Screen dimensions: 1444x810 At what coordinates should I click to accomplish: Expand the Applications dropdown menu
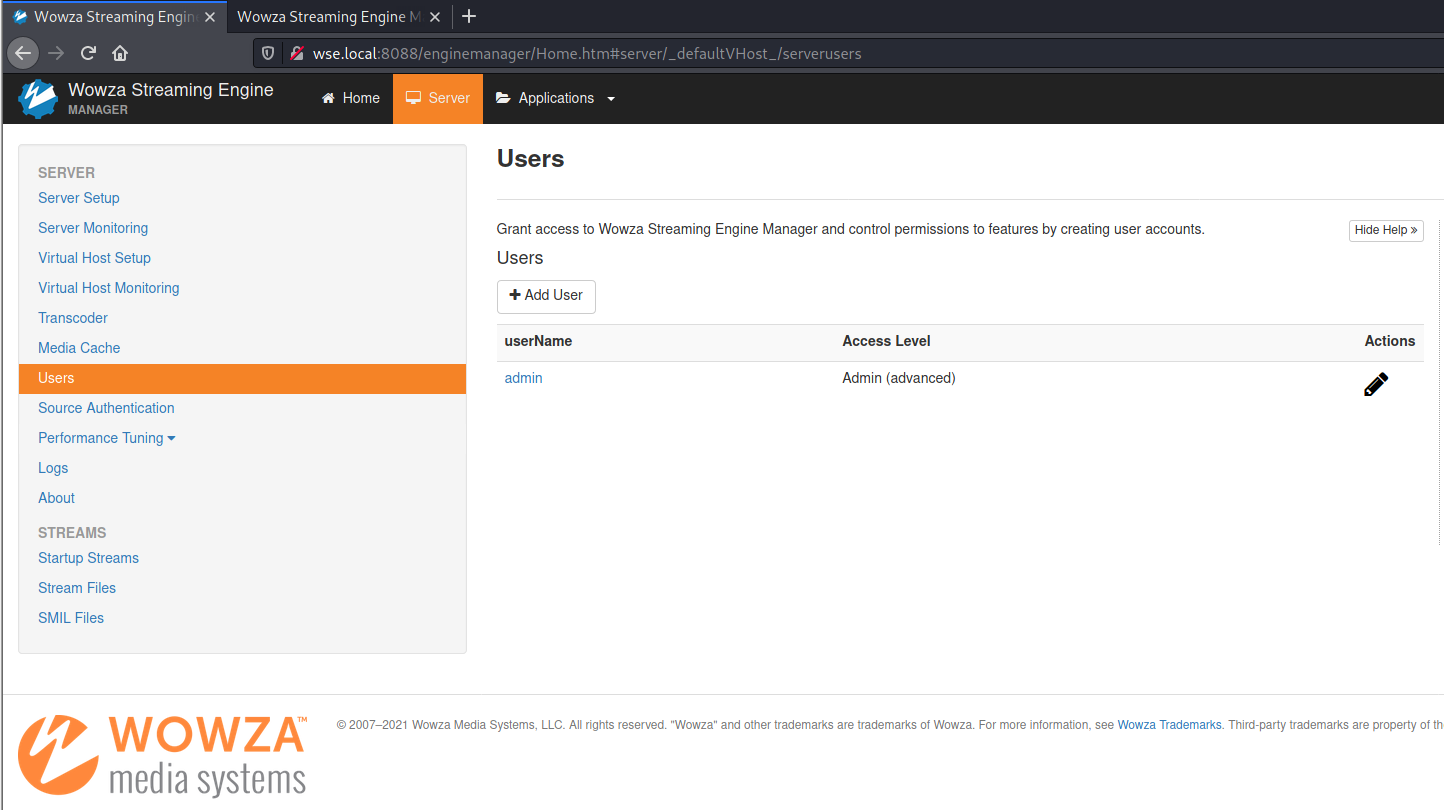(x=556, y=98)
